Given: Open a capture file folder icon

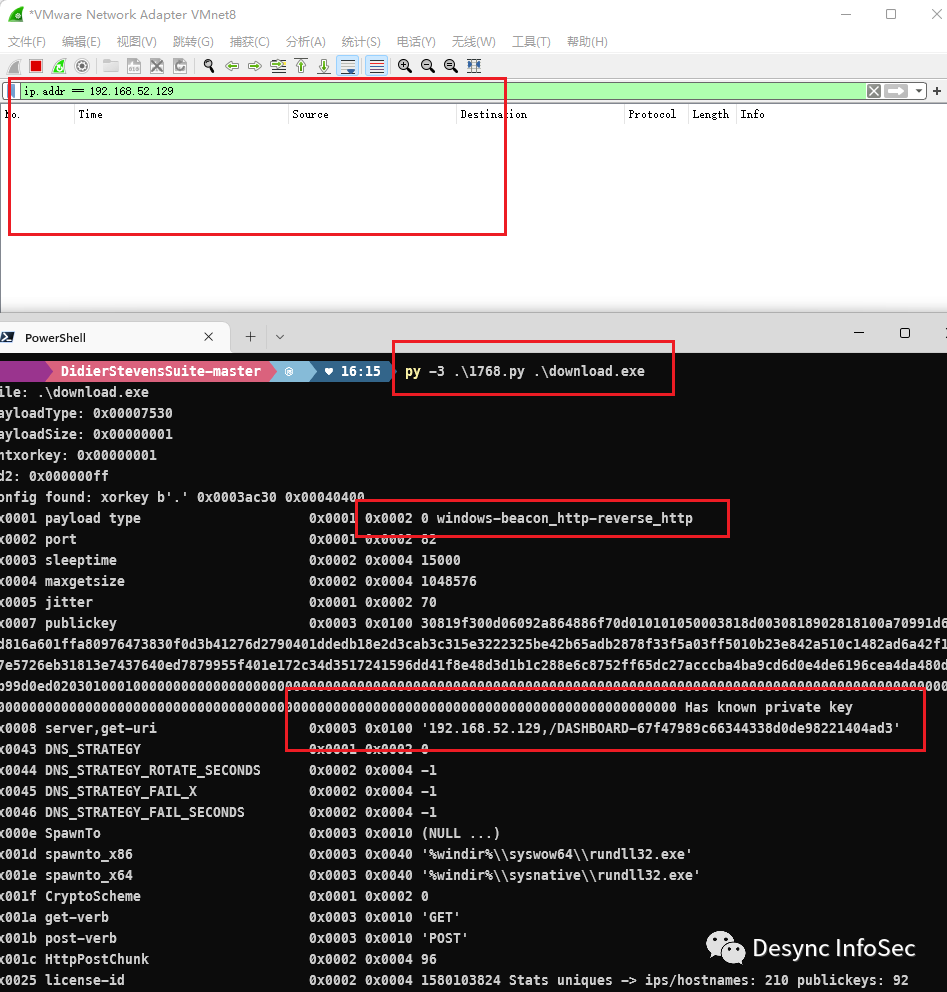Looking at the screenshot, I should pyautogui.click(x=111, y=66).
